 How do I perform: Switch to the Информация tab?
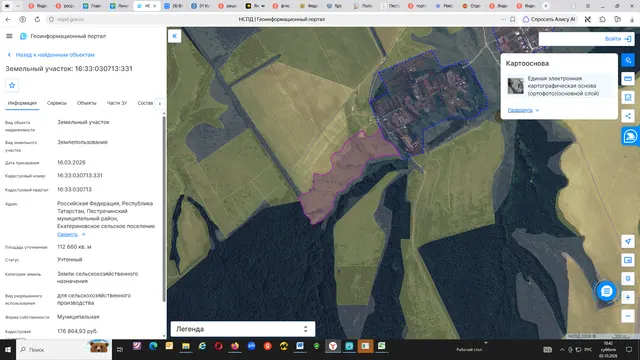click(x=22, y=103)
